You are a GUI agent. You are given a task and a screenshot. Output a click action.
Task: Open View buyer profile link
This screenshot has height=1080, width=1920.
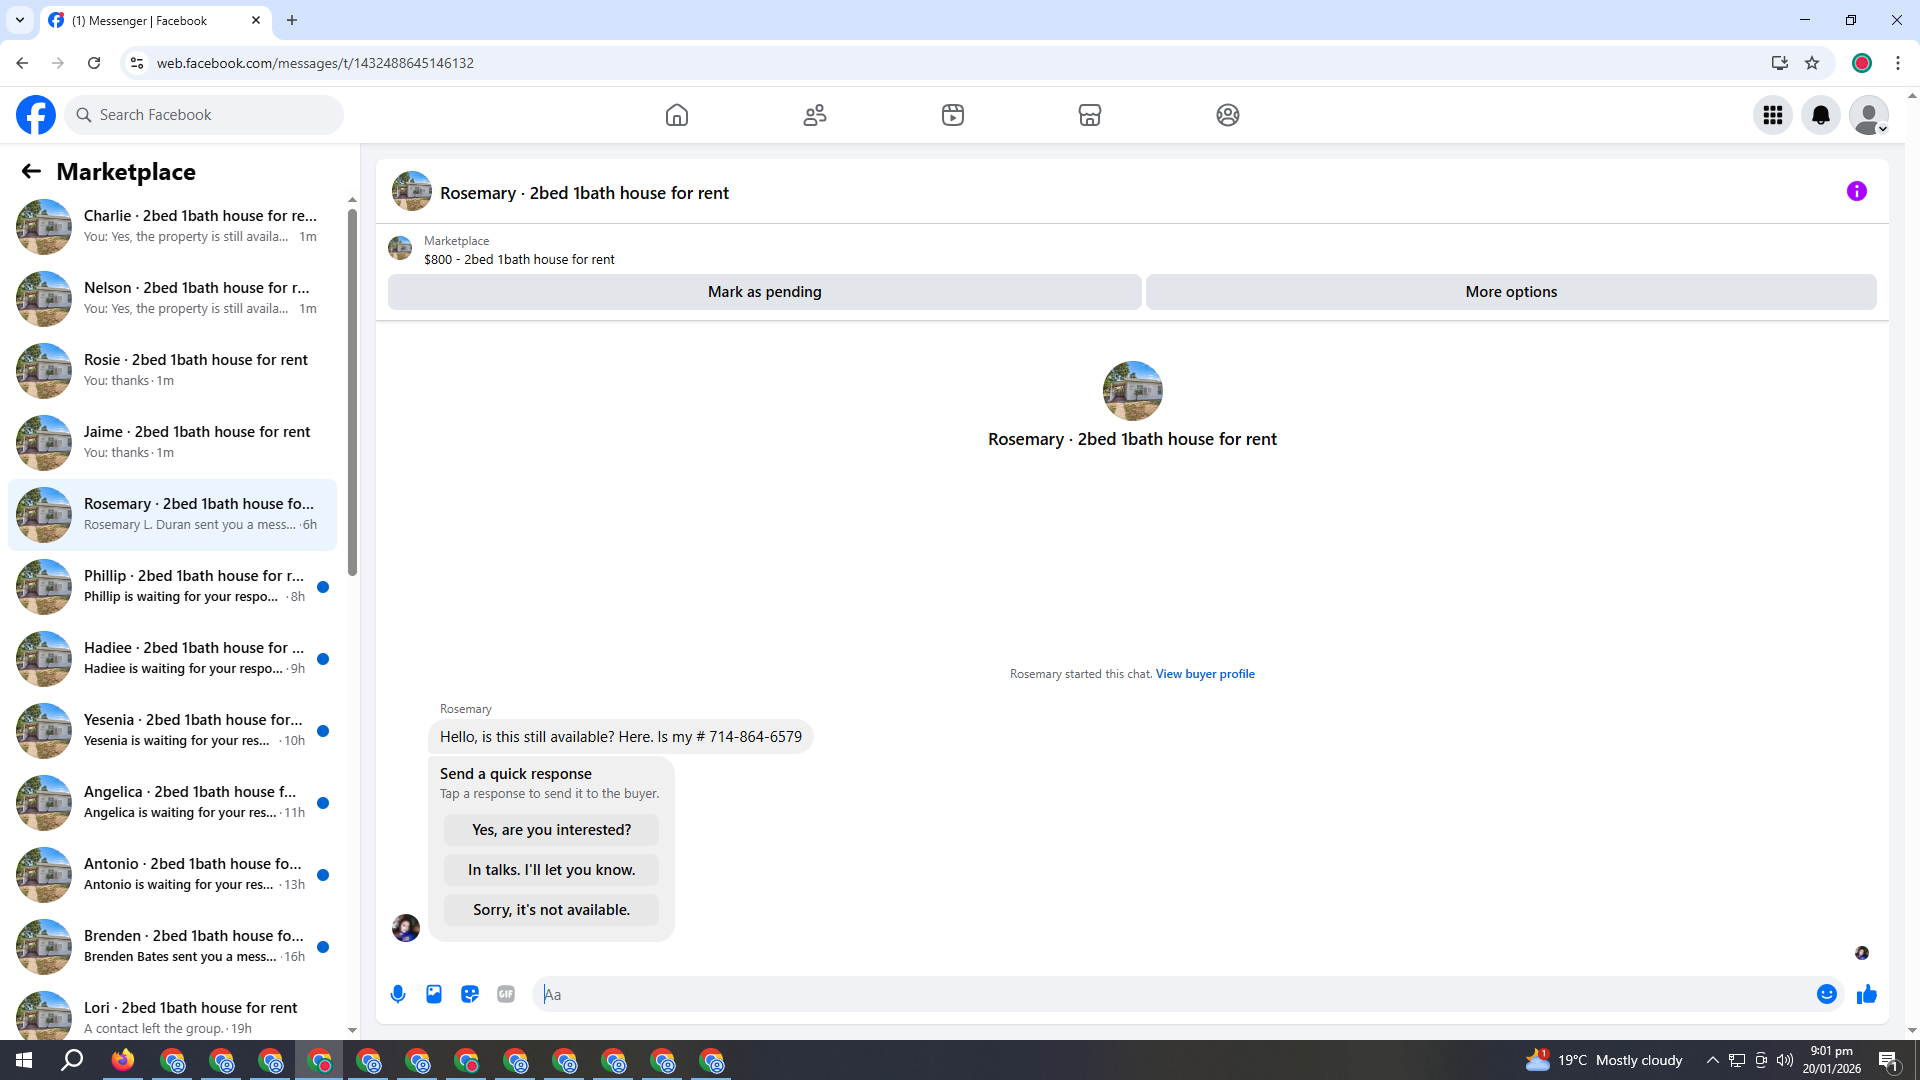(x=1205, y=674)
